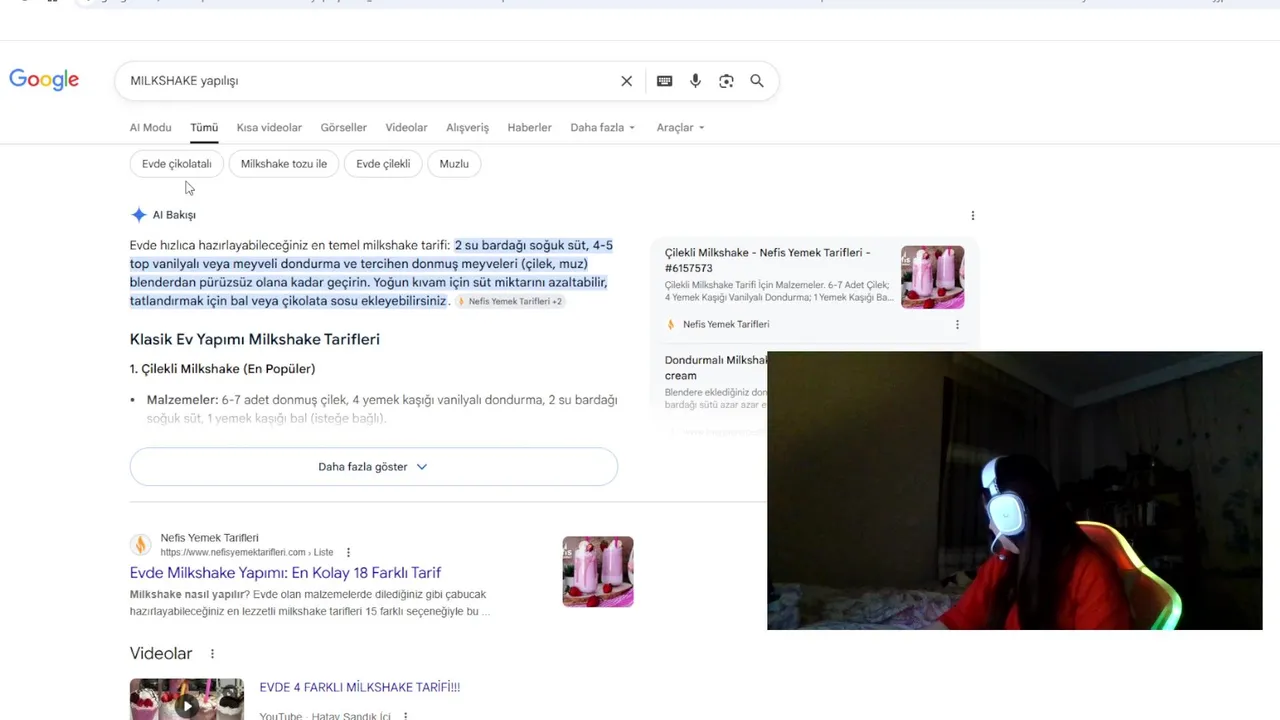This screenshot has width=1280, height=720.
Task: Select the Muzlu filter chip
Action: point(454,164)
